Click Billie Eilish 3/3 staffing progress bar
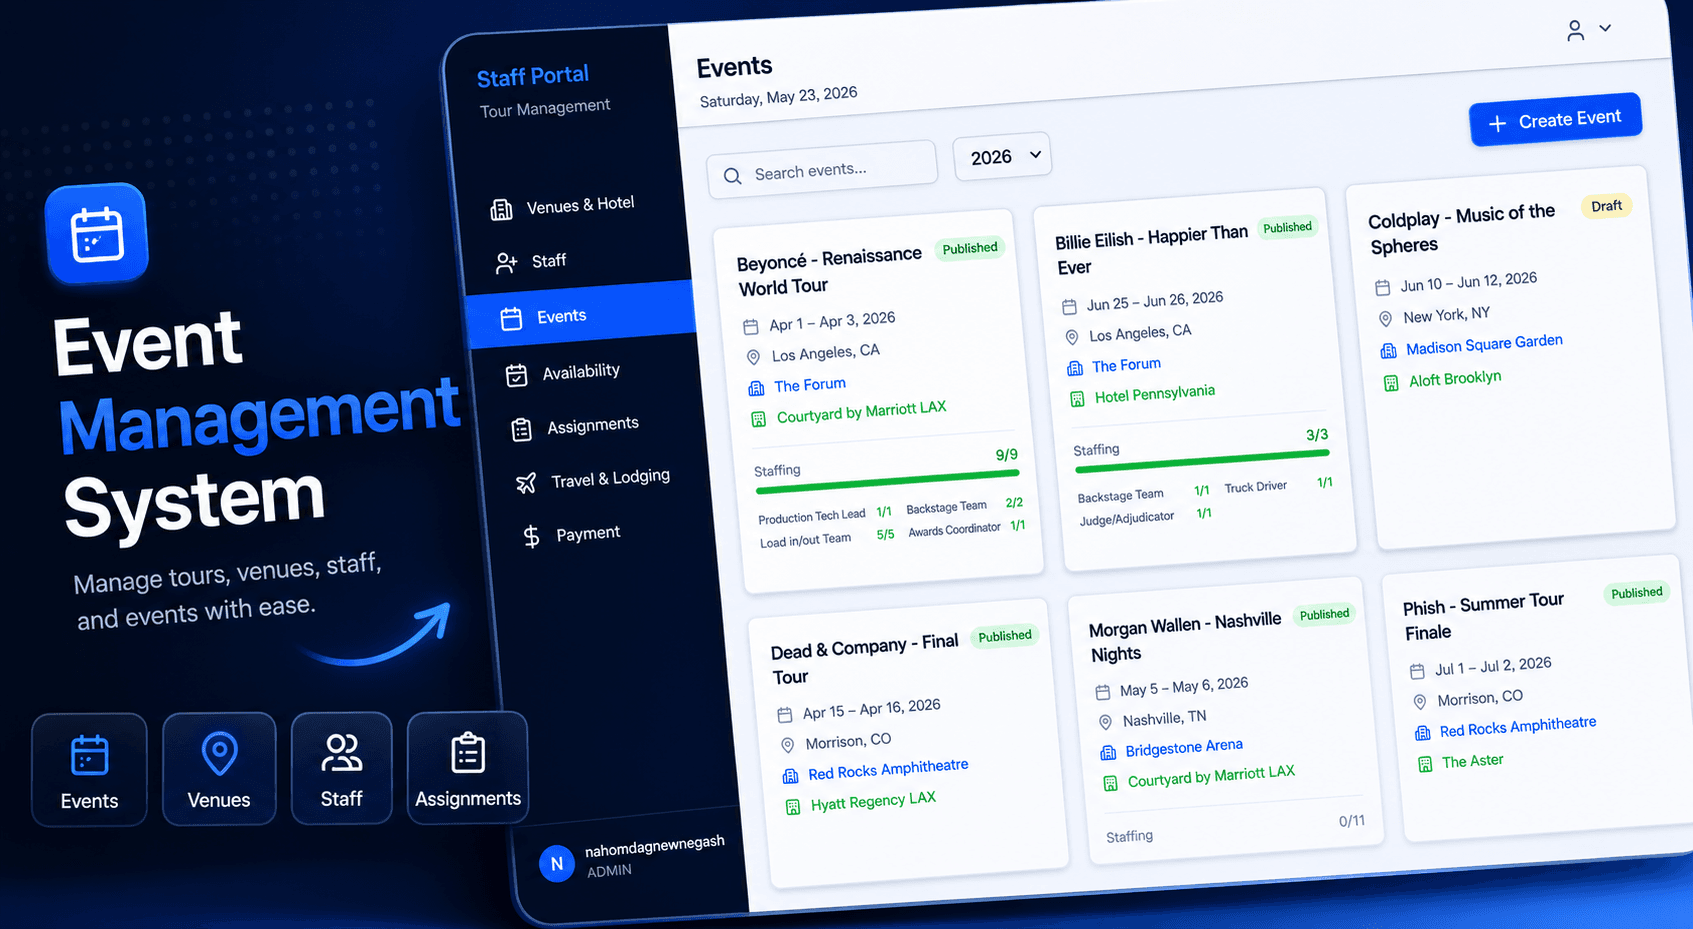Viewport: 1693px width, 929px height. (1202, 460)
